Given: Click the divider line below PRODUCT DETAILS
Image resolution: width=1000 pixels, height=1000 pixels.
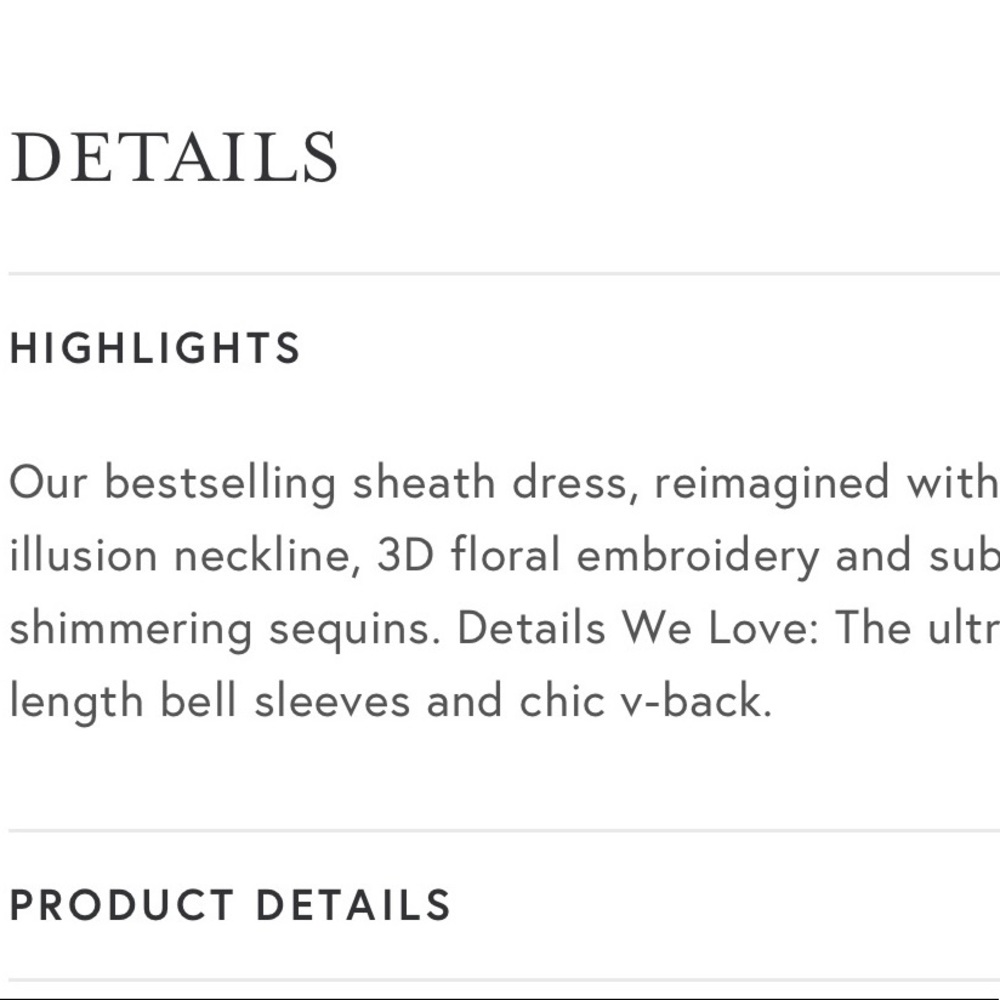Looking at the screenshot, I should click(504, 980).
